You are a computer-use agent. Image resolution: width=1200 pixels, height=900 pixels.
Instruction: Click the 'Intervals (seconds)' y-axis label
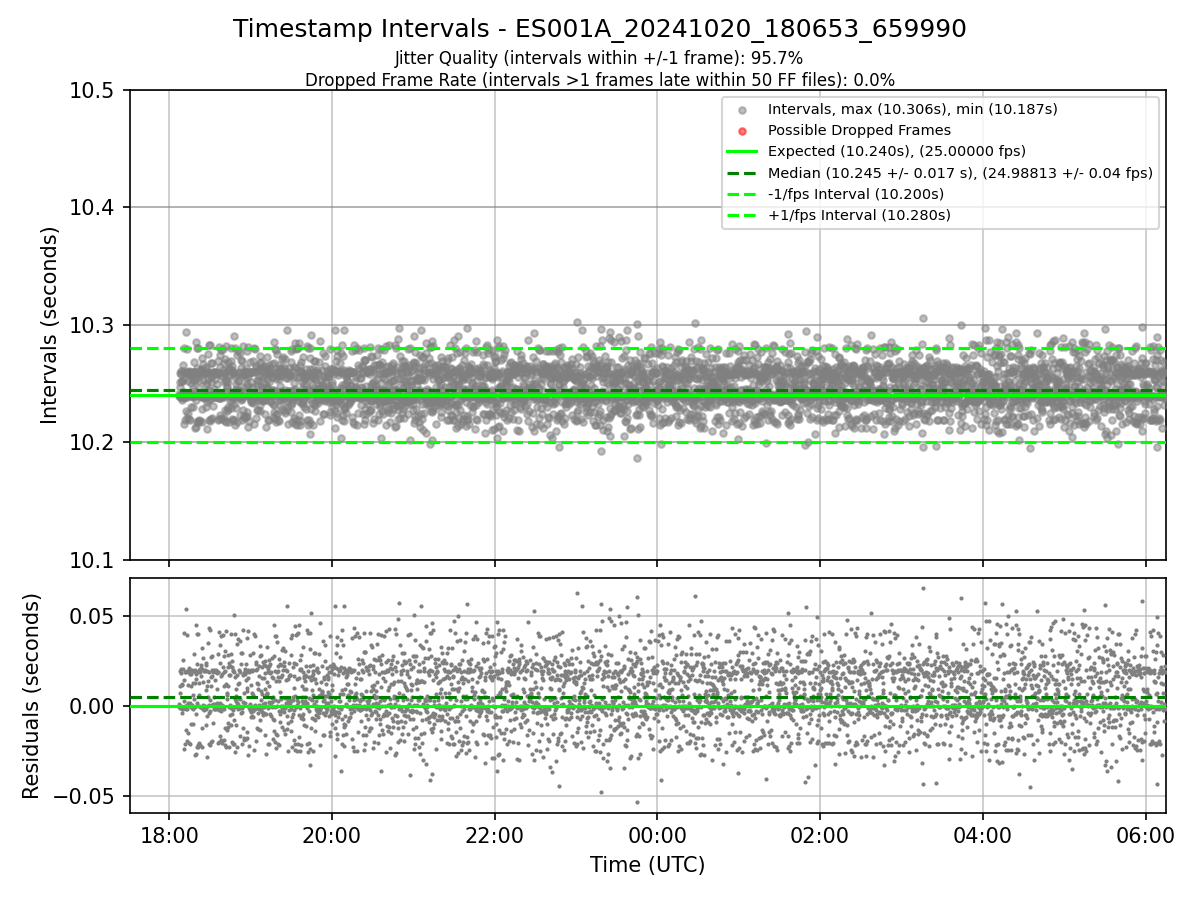pos(51,325)
